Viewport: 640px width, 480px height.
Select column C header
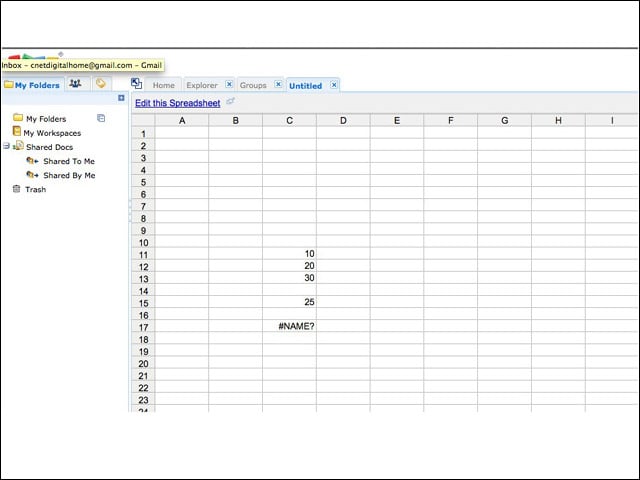pyautogui.click(x=289, y=120)
